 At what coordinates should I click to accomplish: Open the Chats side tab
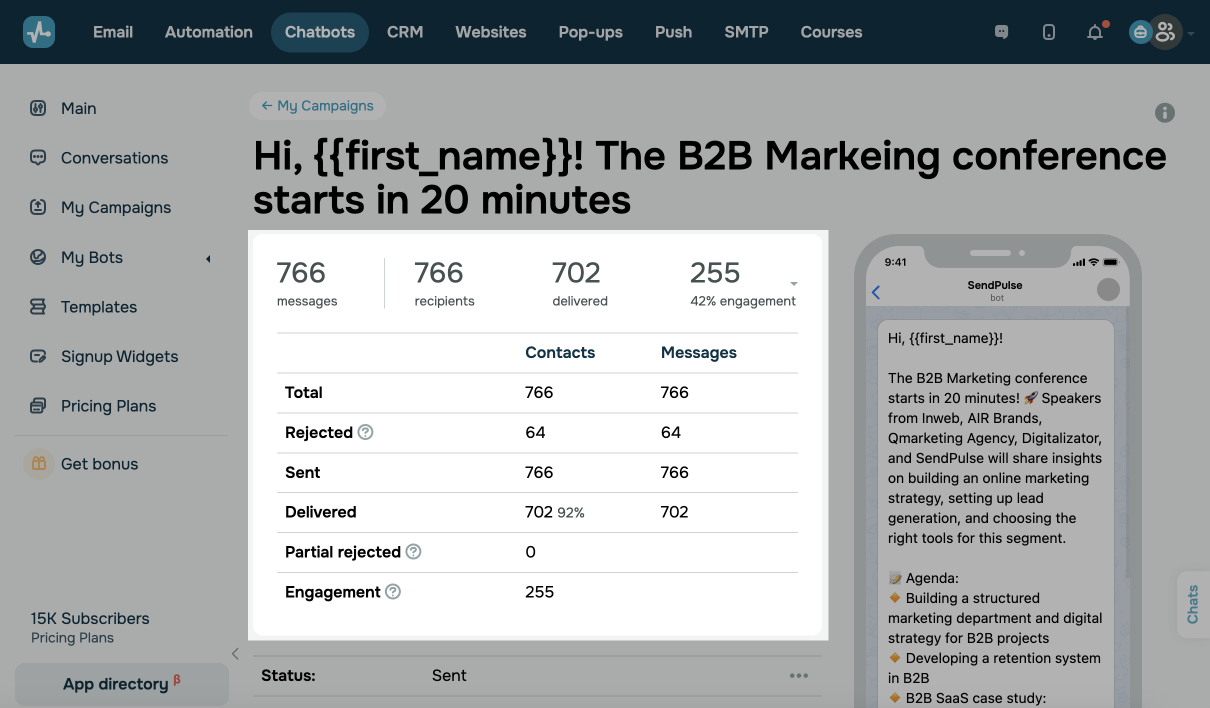[1192, 604]
